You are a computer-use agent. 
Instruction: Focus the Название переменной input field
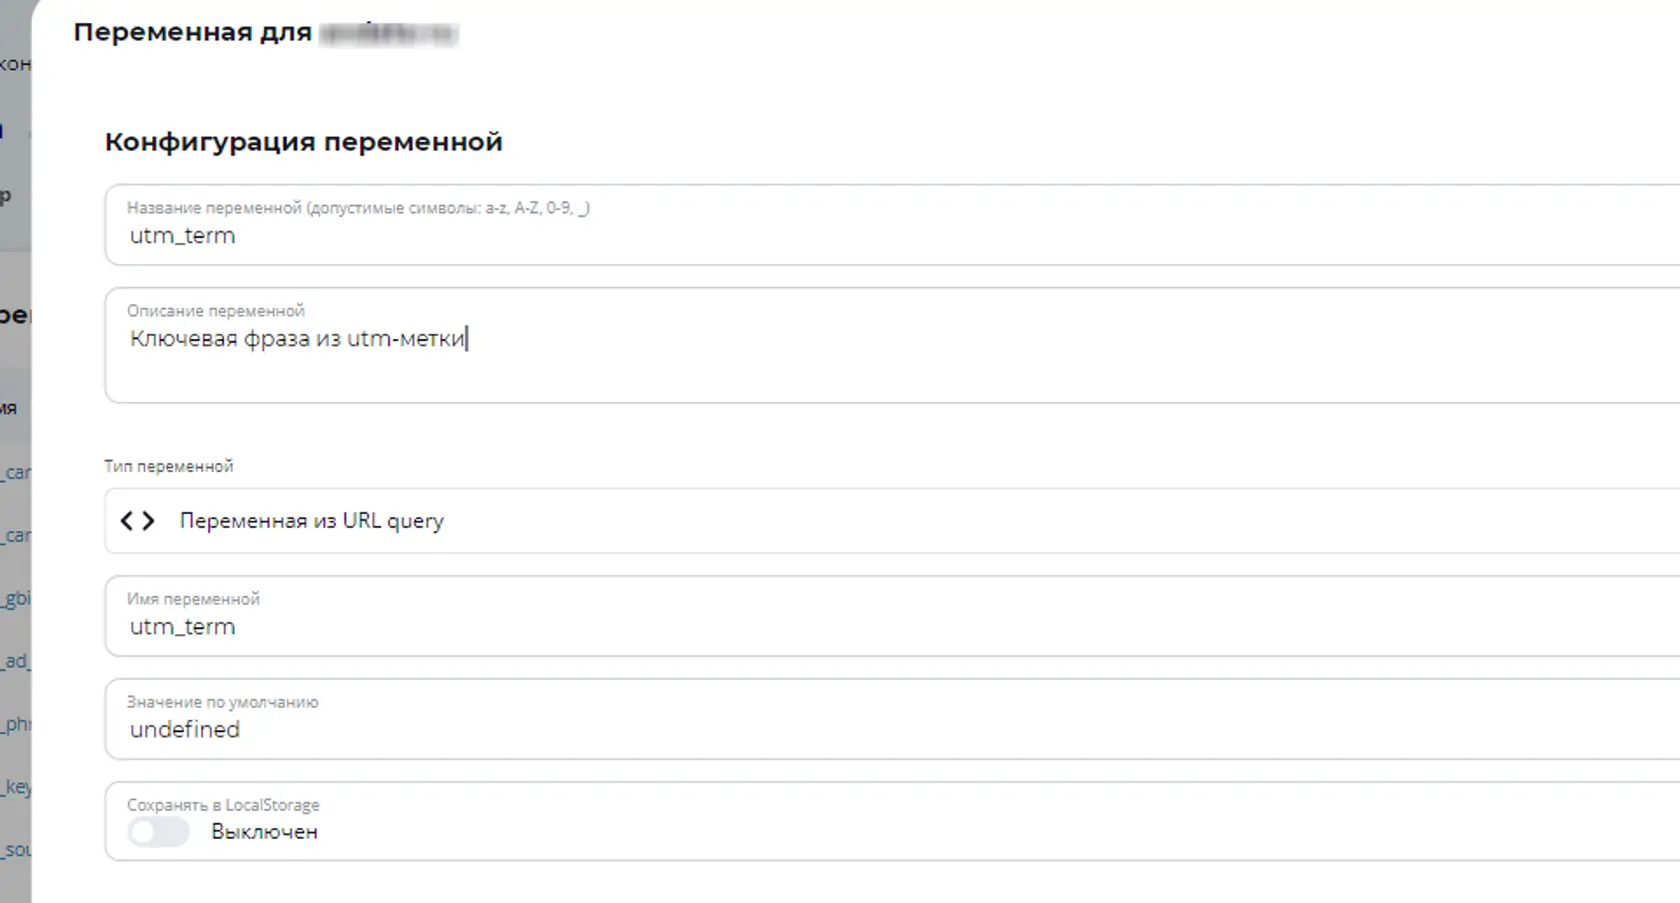click(x=892, y=225)
